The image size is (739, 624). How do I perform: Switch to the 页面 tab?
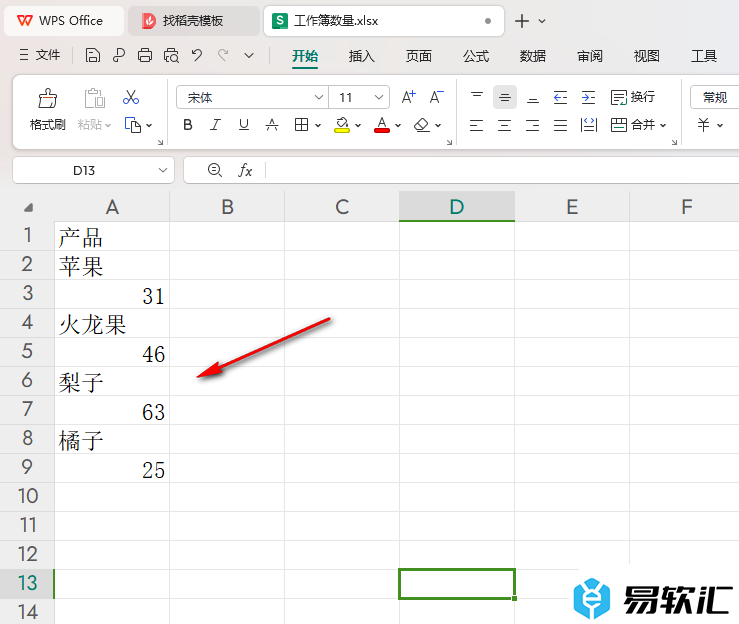[x=419, y=56]
